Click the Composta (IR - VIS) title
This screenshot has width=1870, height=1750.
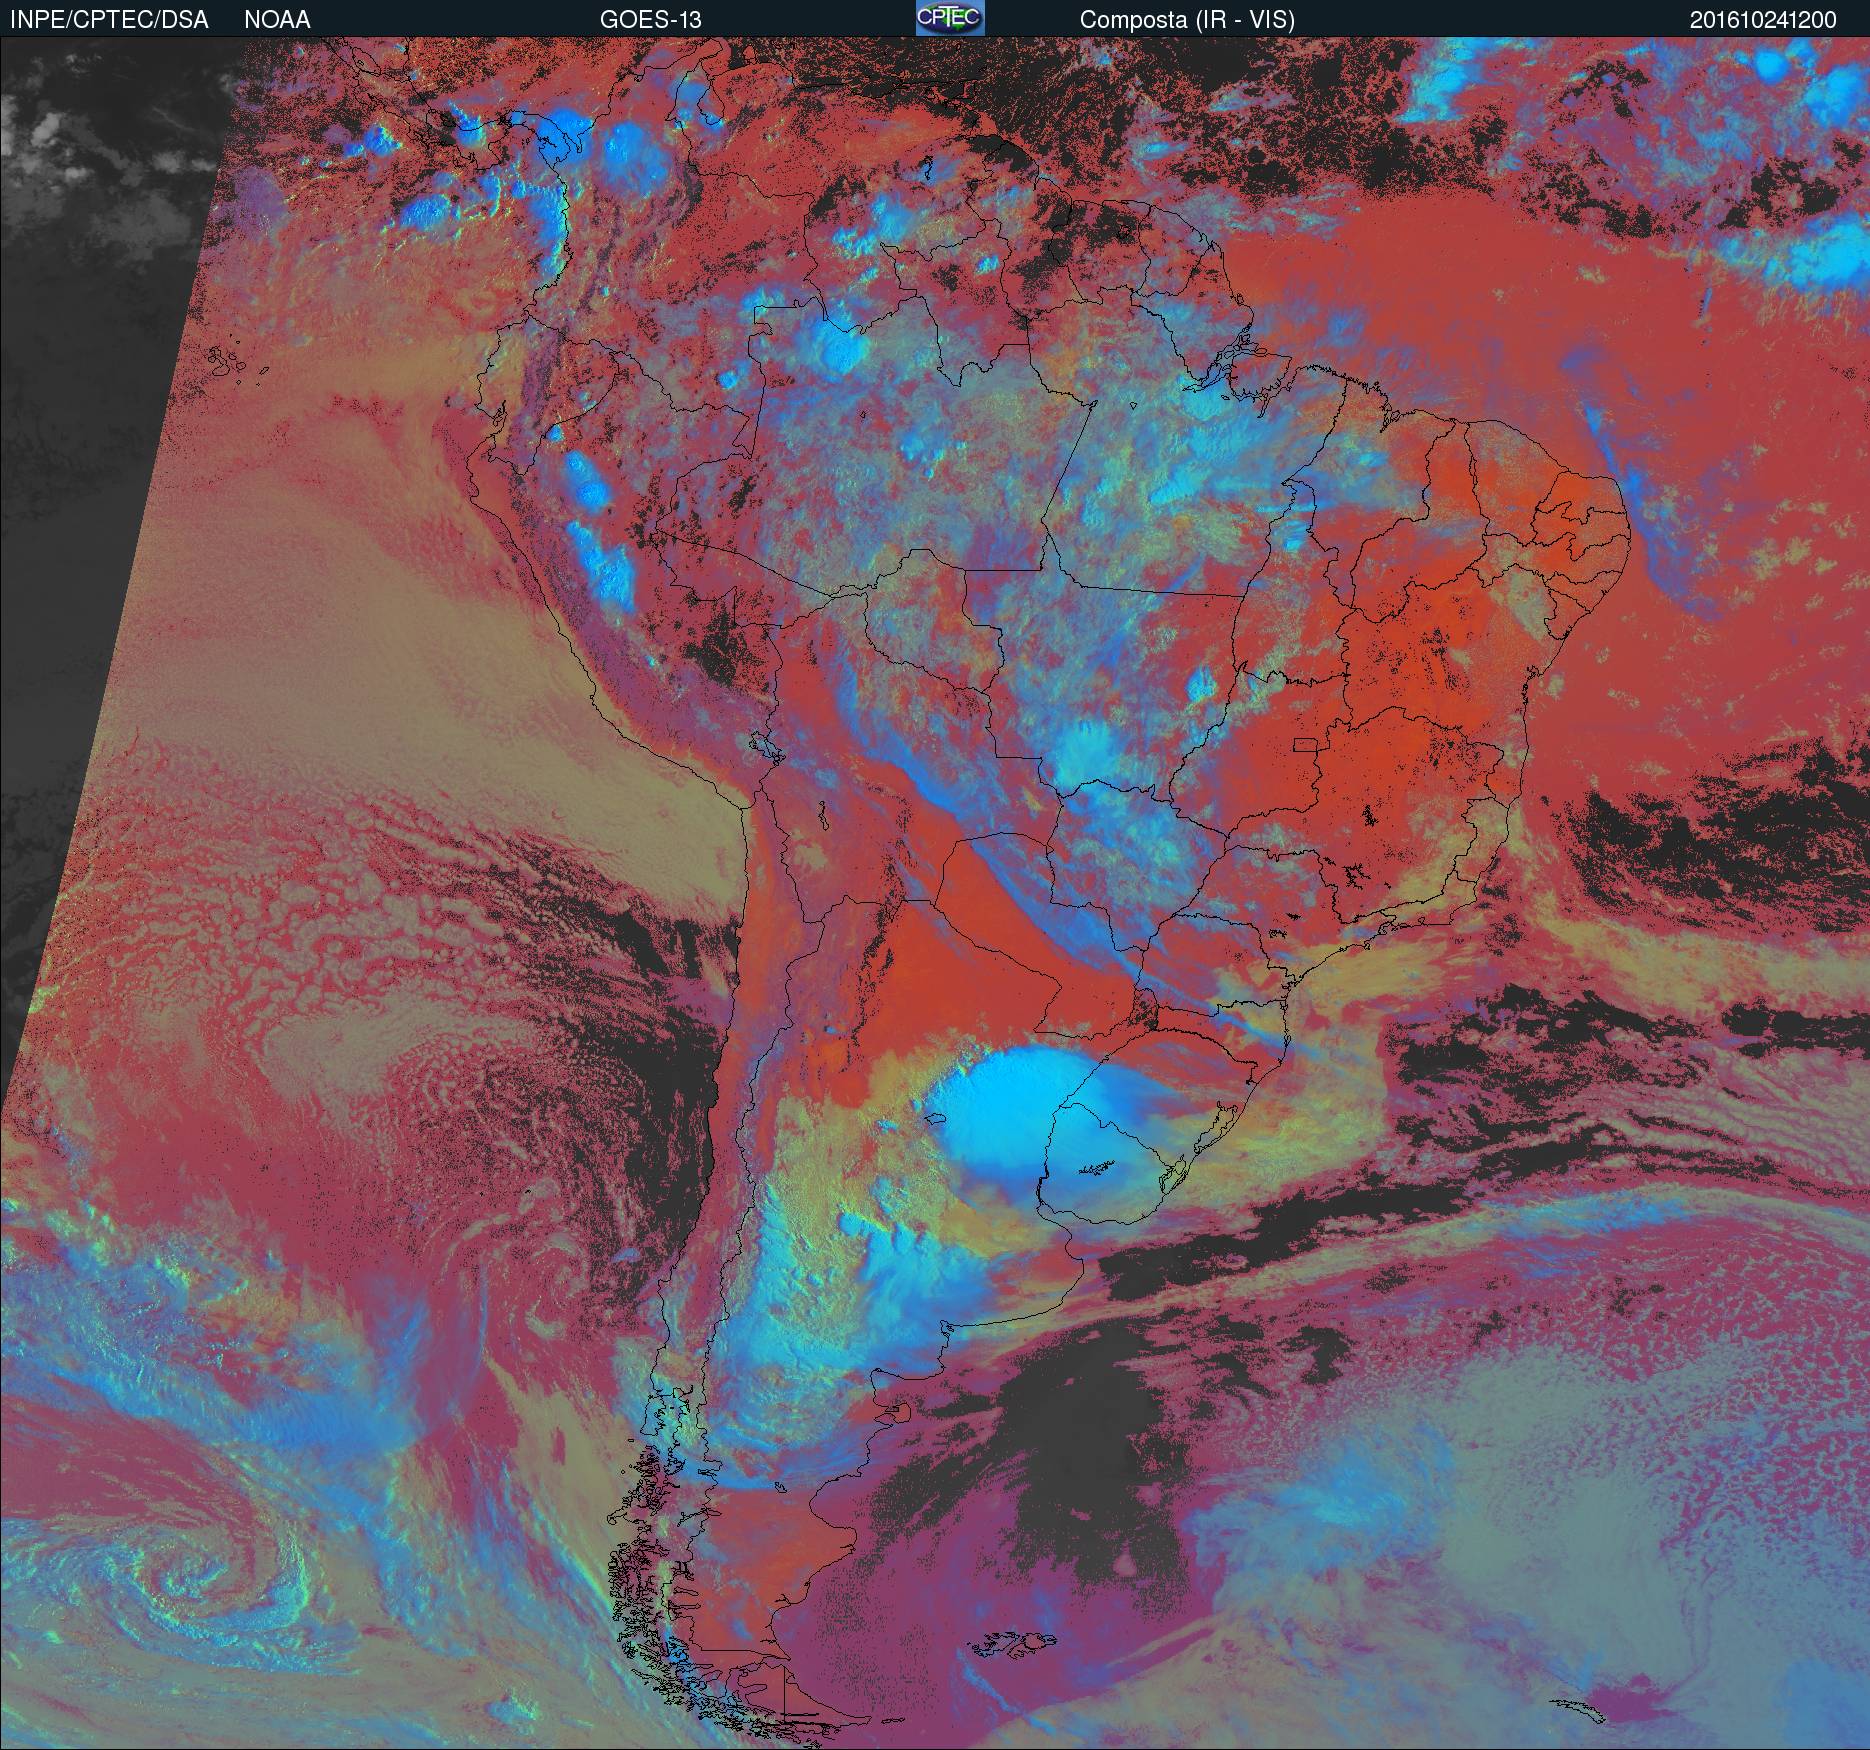[1187, 20]
